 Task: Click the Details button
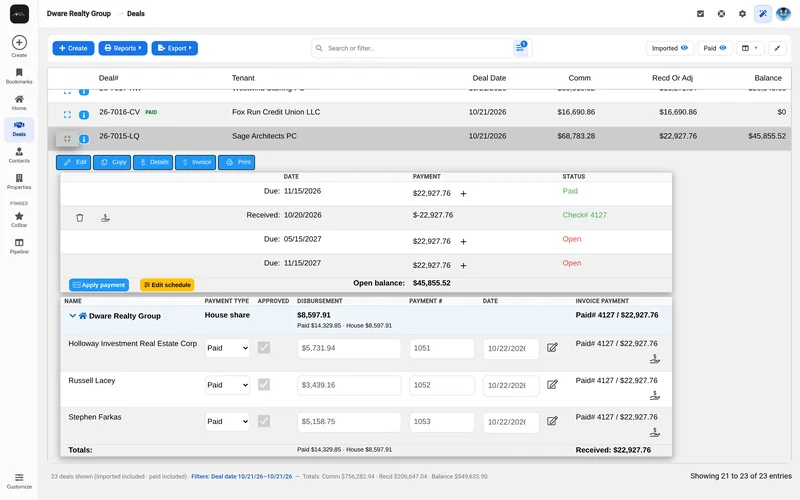click(153, 162)
